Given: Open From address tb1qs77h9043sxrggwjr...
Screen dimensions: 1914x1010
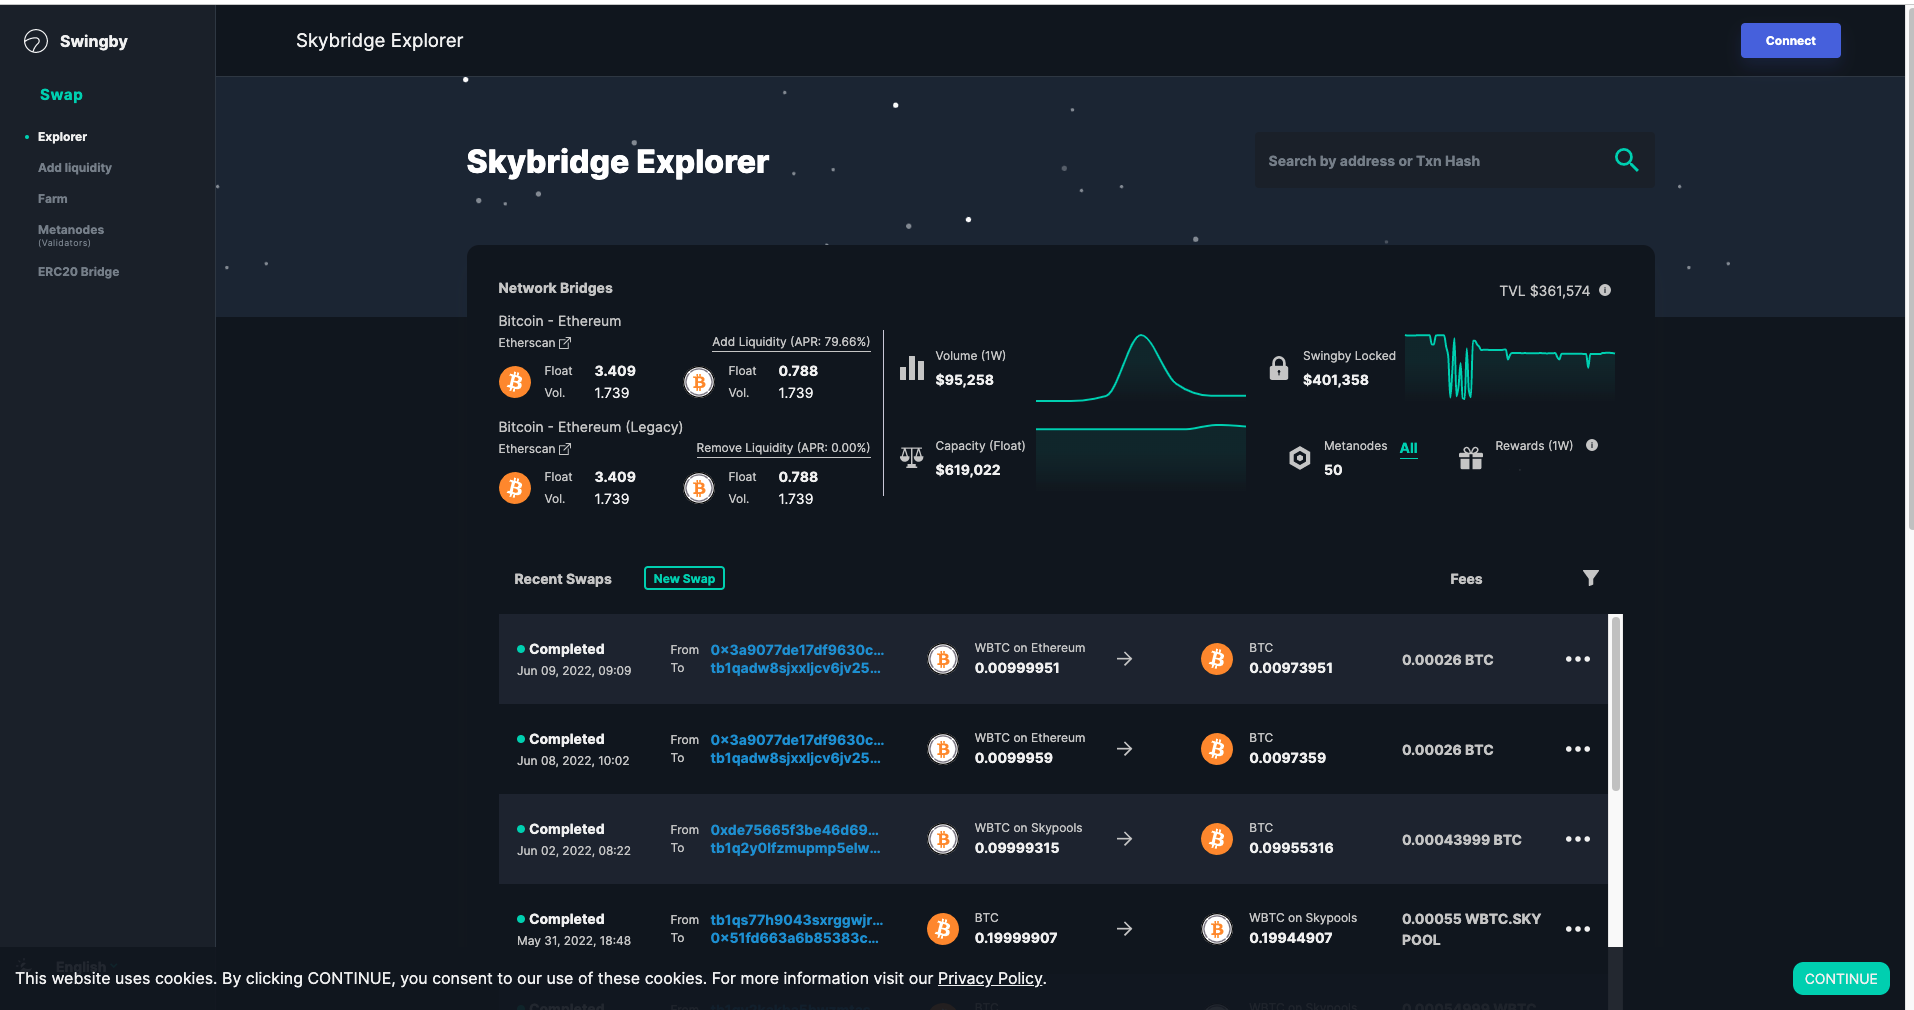Looking at the screenshot, I should (x=797, y=920).
